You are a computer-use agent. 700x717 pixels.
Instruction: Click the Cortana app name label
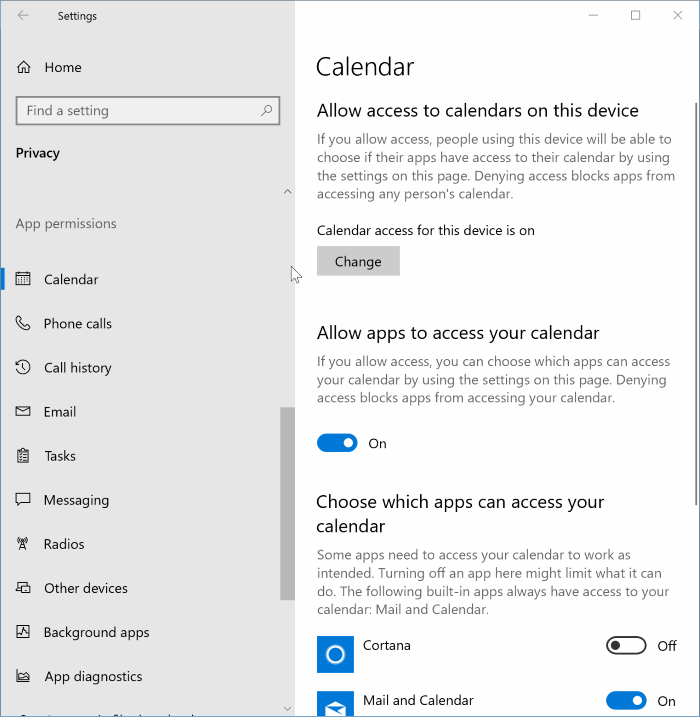386,645
